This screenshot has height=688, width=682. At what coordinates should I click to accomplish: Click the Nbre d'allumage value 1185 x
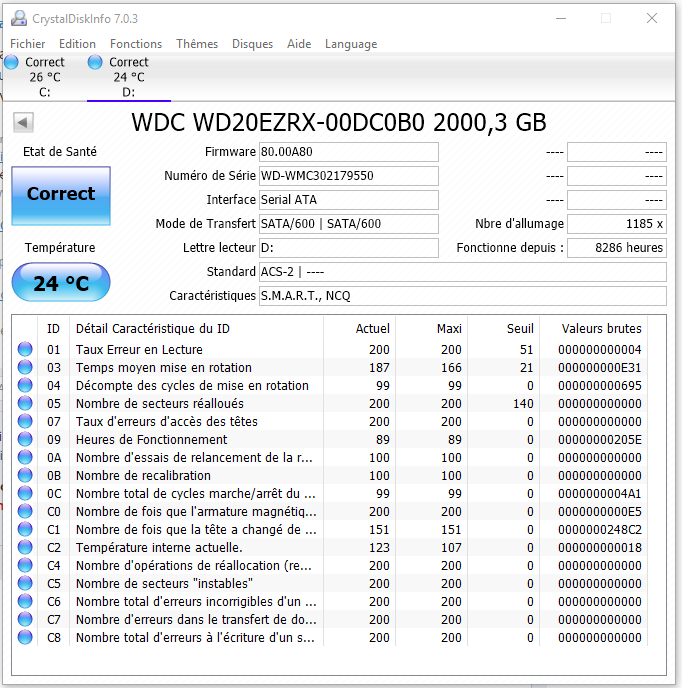(x=617, y=224)
